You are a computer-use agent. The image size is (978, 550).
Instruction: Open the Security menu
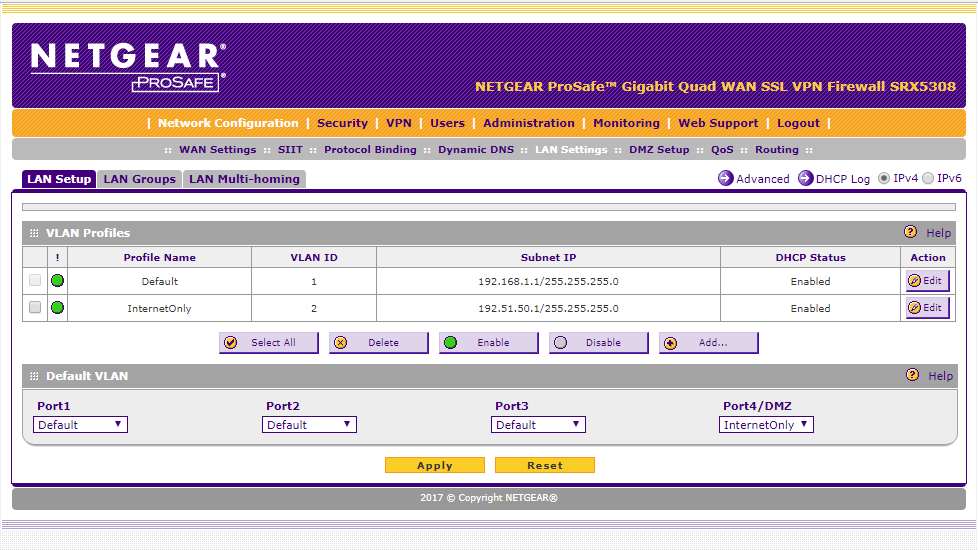(342, 123)
